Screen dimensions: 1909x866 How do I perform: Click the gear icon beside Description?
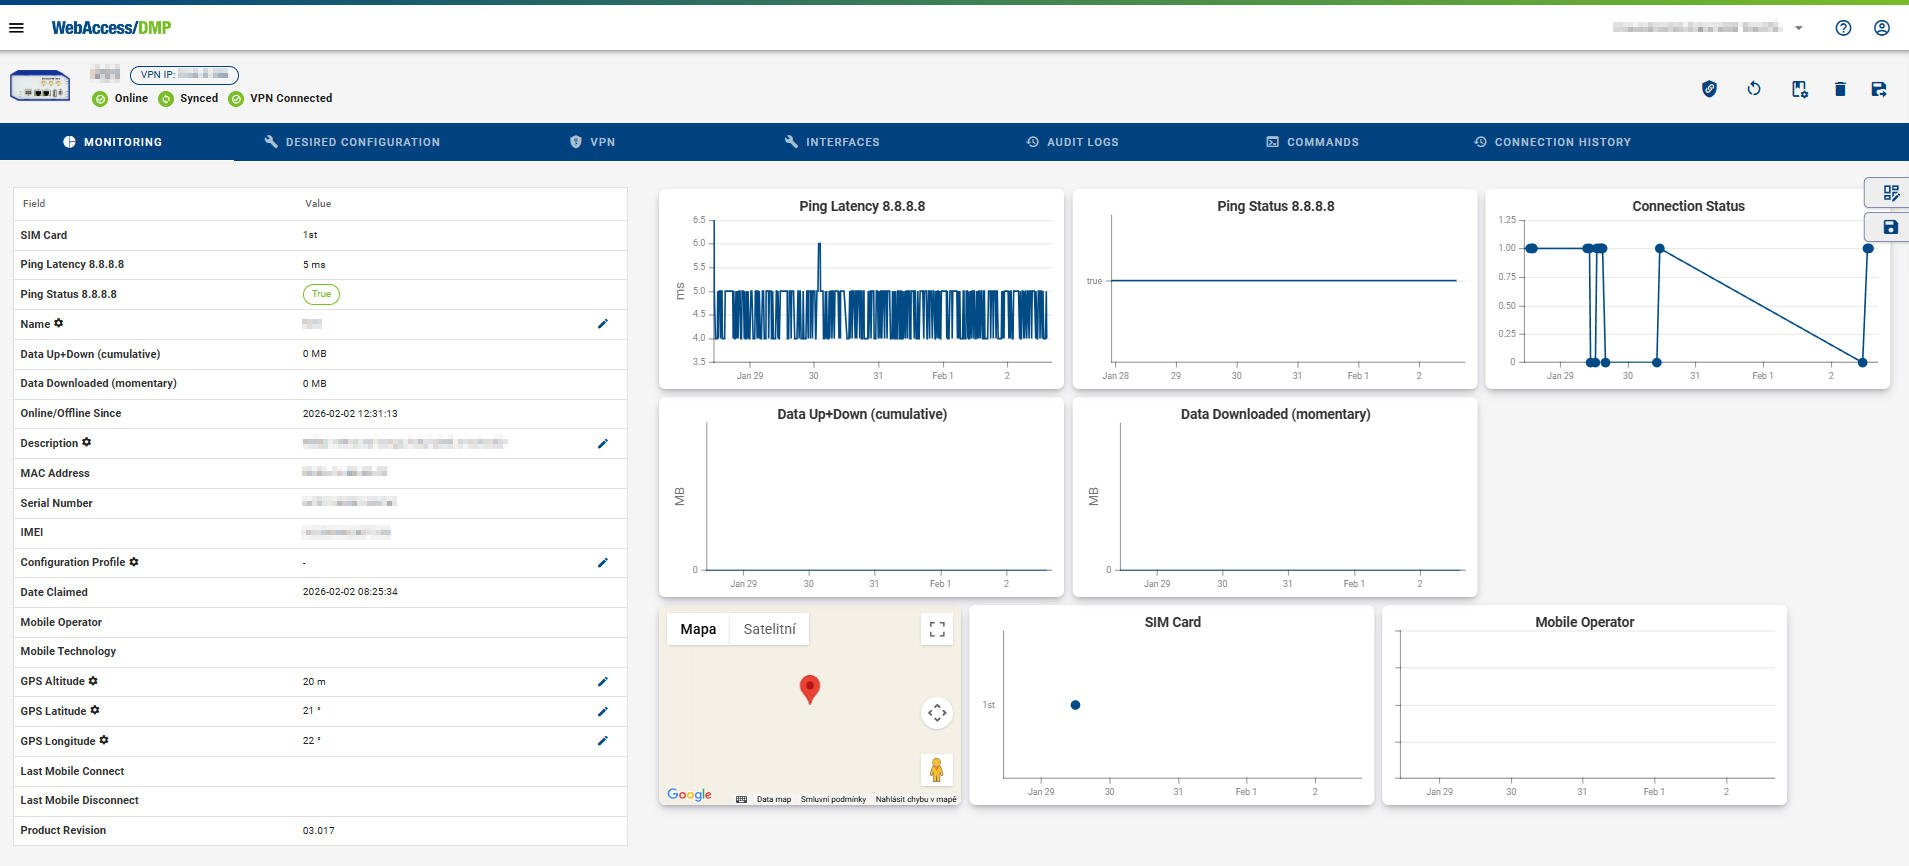87,442
